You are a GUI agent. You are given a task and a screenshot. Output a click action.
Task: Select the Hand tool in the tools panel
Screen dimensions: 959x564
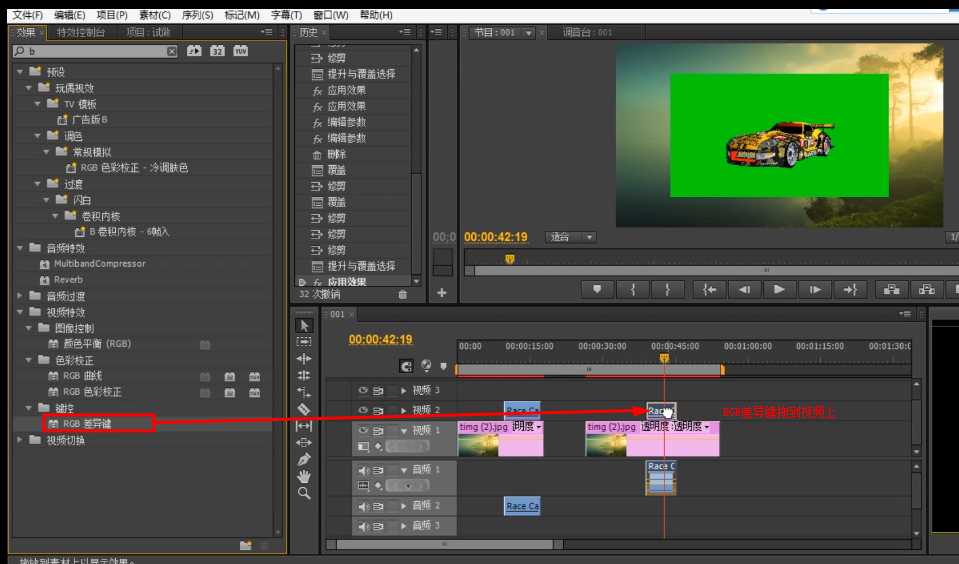304,476
